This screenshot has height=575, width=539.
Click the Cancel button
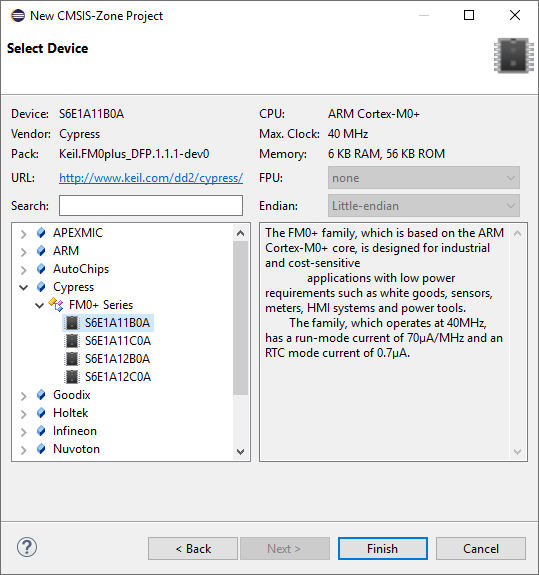point(481,549)
